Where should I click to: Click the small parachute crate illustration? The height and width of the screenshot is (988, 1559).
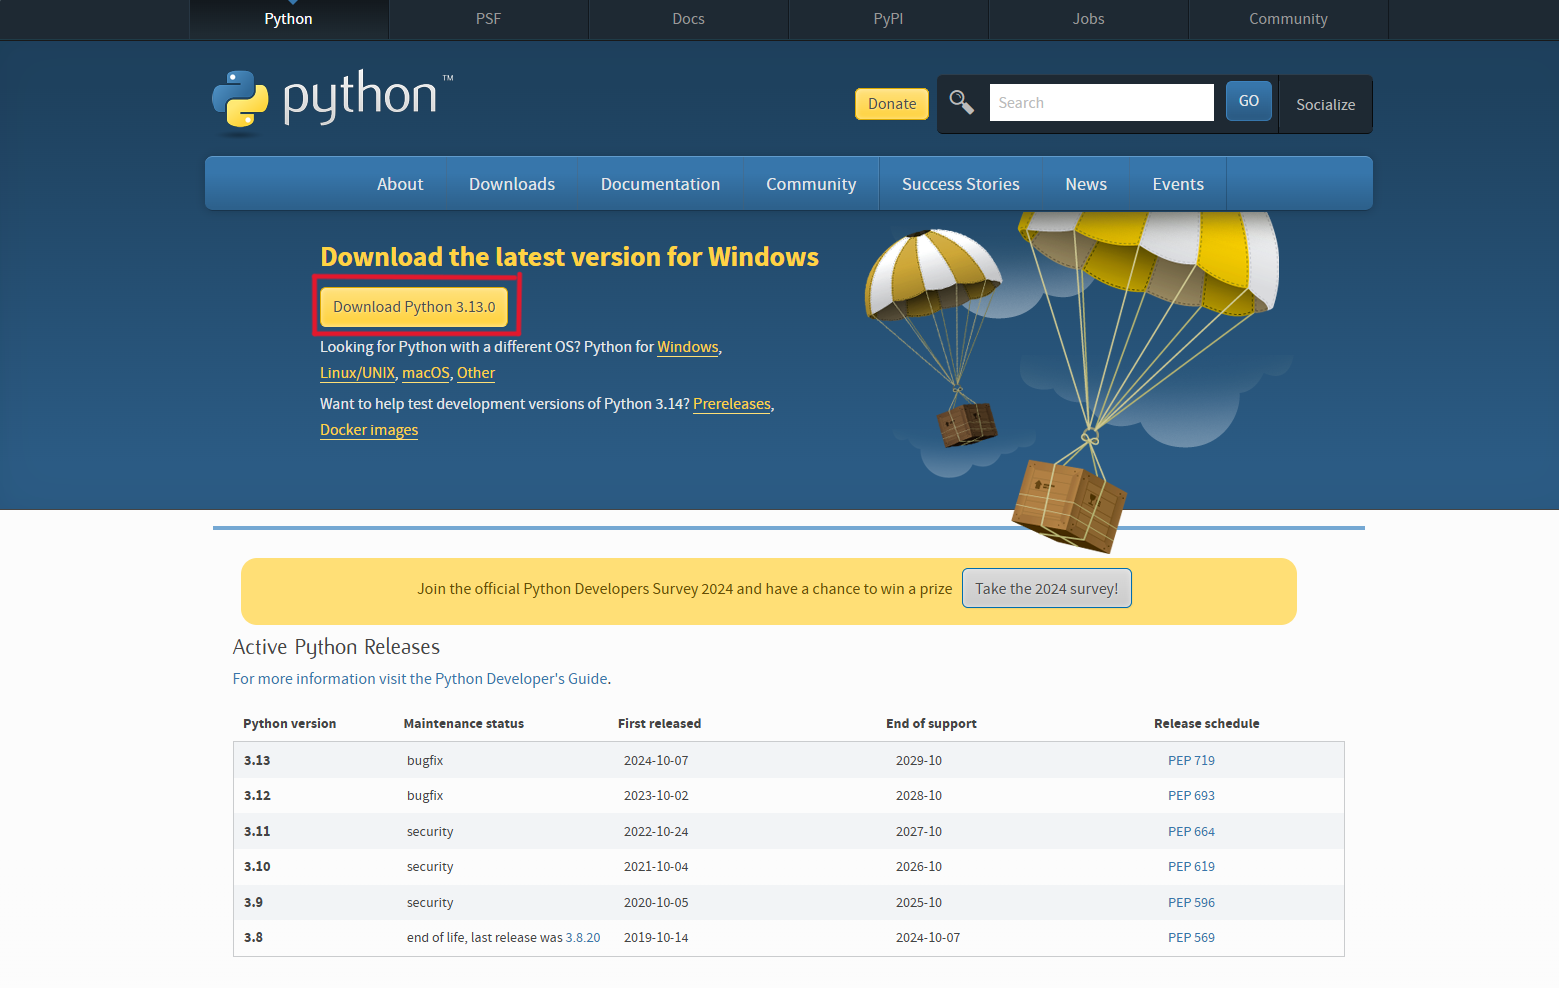(x=966, y=424)
